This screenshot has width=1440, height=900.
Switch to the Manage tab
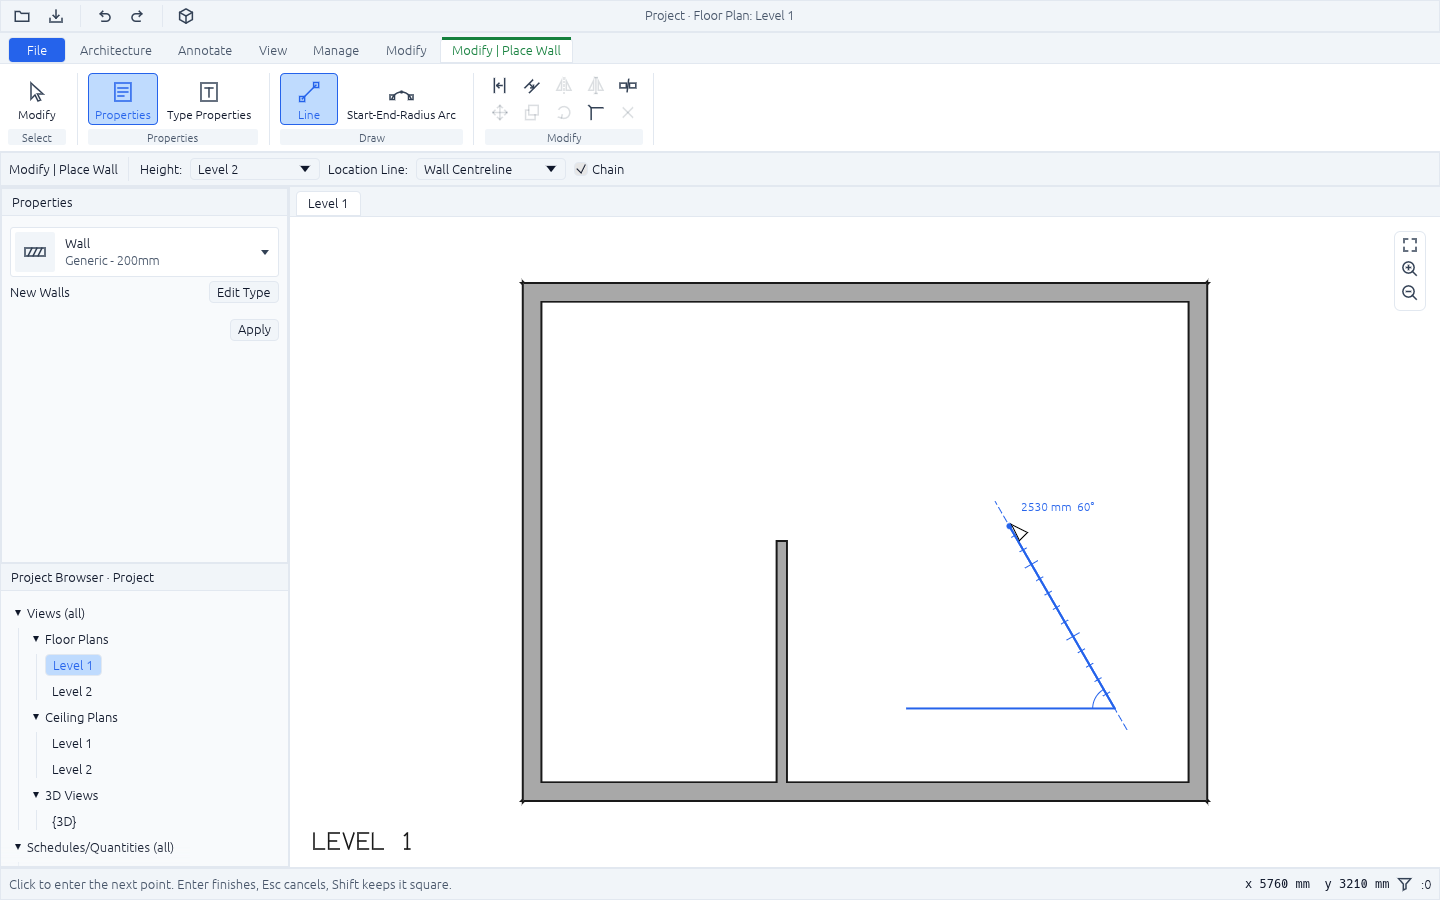pyautogui.click(x=336, y=50)
